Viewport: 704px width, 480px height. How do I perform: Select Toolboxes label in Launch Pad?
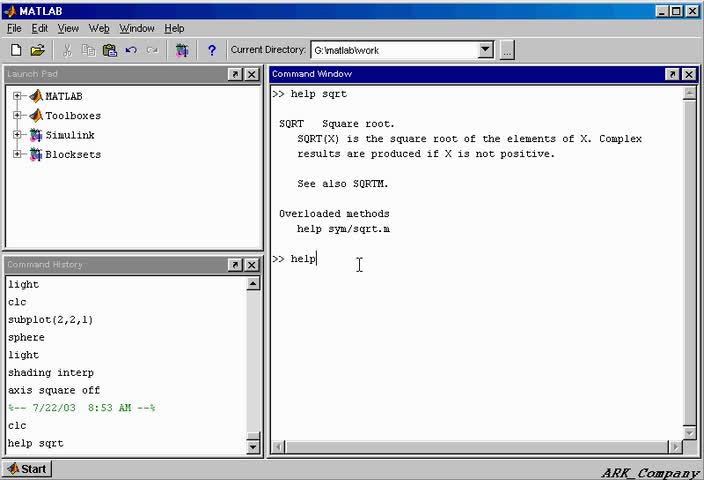[x=73, y=116]
